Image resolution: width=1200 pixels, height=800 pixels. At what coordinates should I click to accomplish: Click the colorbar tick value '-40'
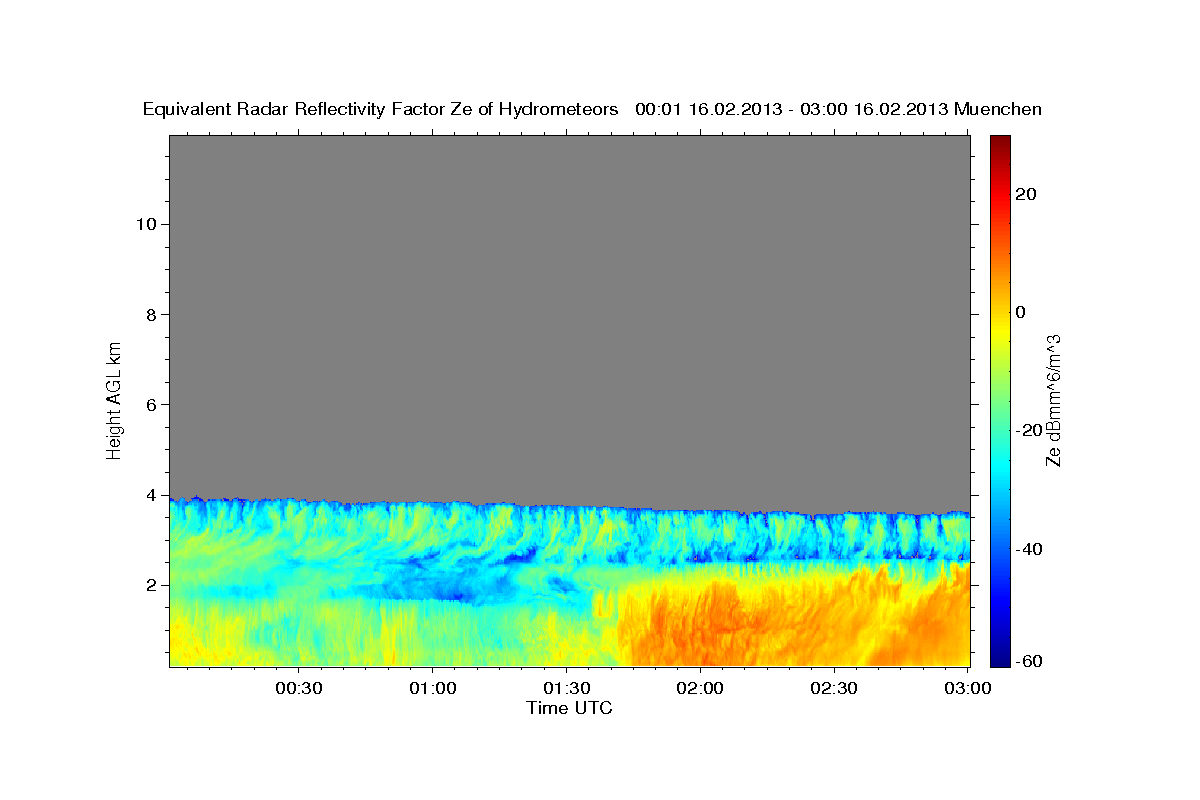[1027, 549]
